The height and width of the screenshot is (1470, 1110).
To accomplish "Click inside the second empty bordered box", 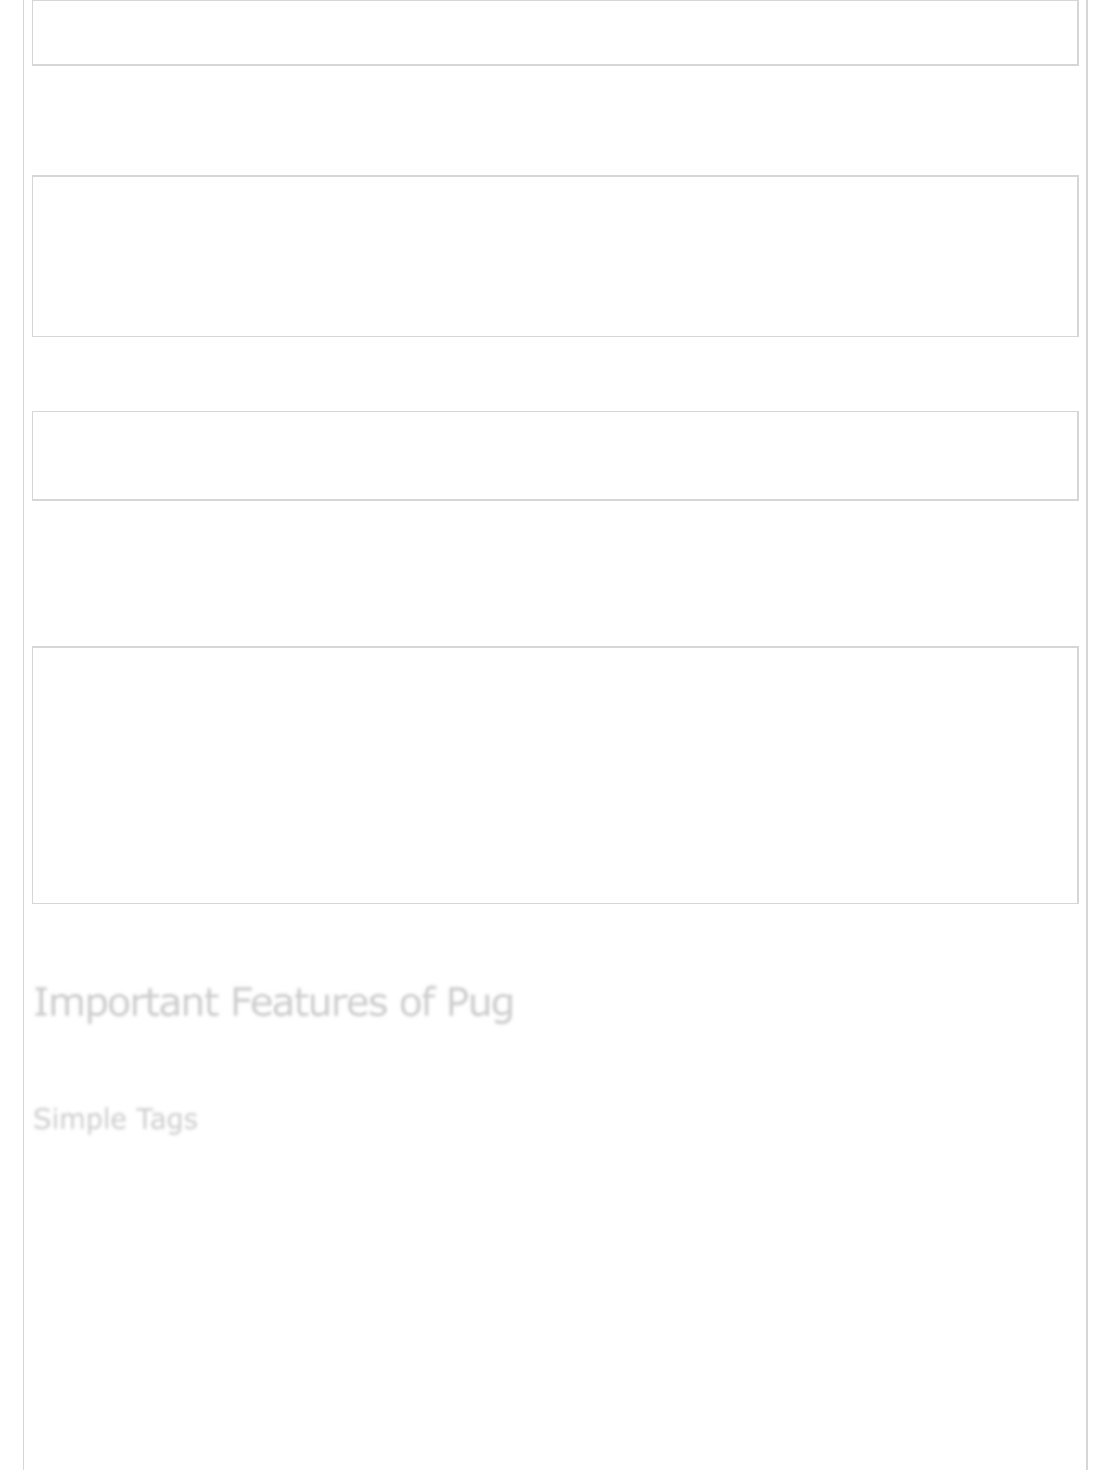I will pyautogui.click(x=555, y=256).
